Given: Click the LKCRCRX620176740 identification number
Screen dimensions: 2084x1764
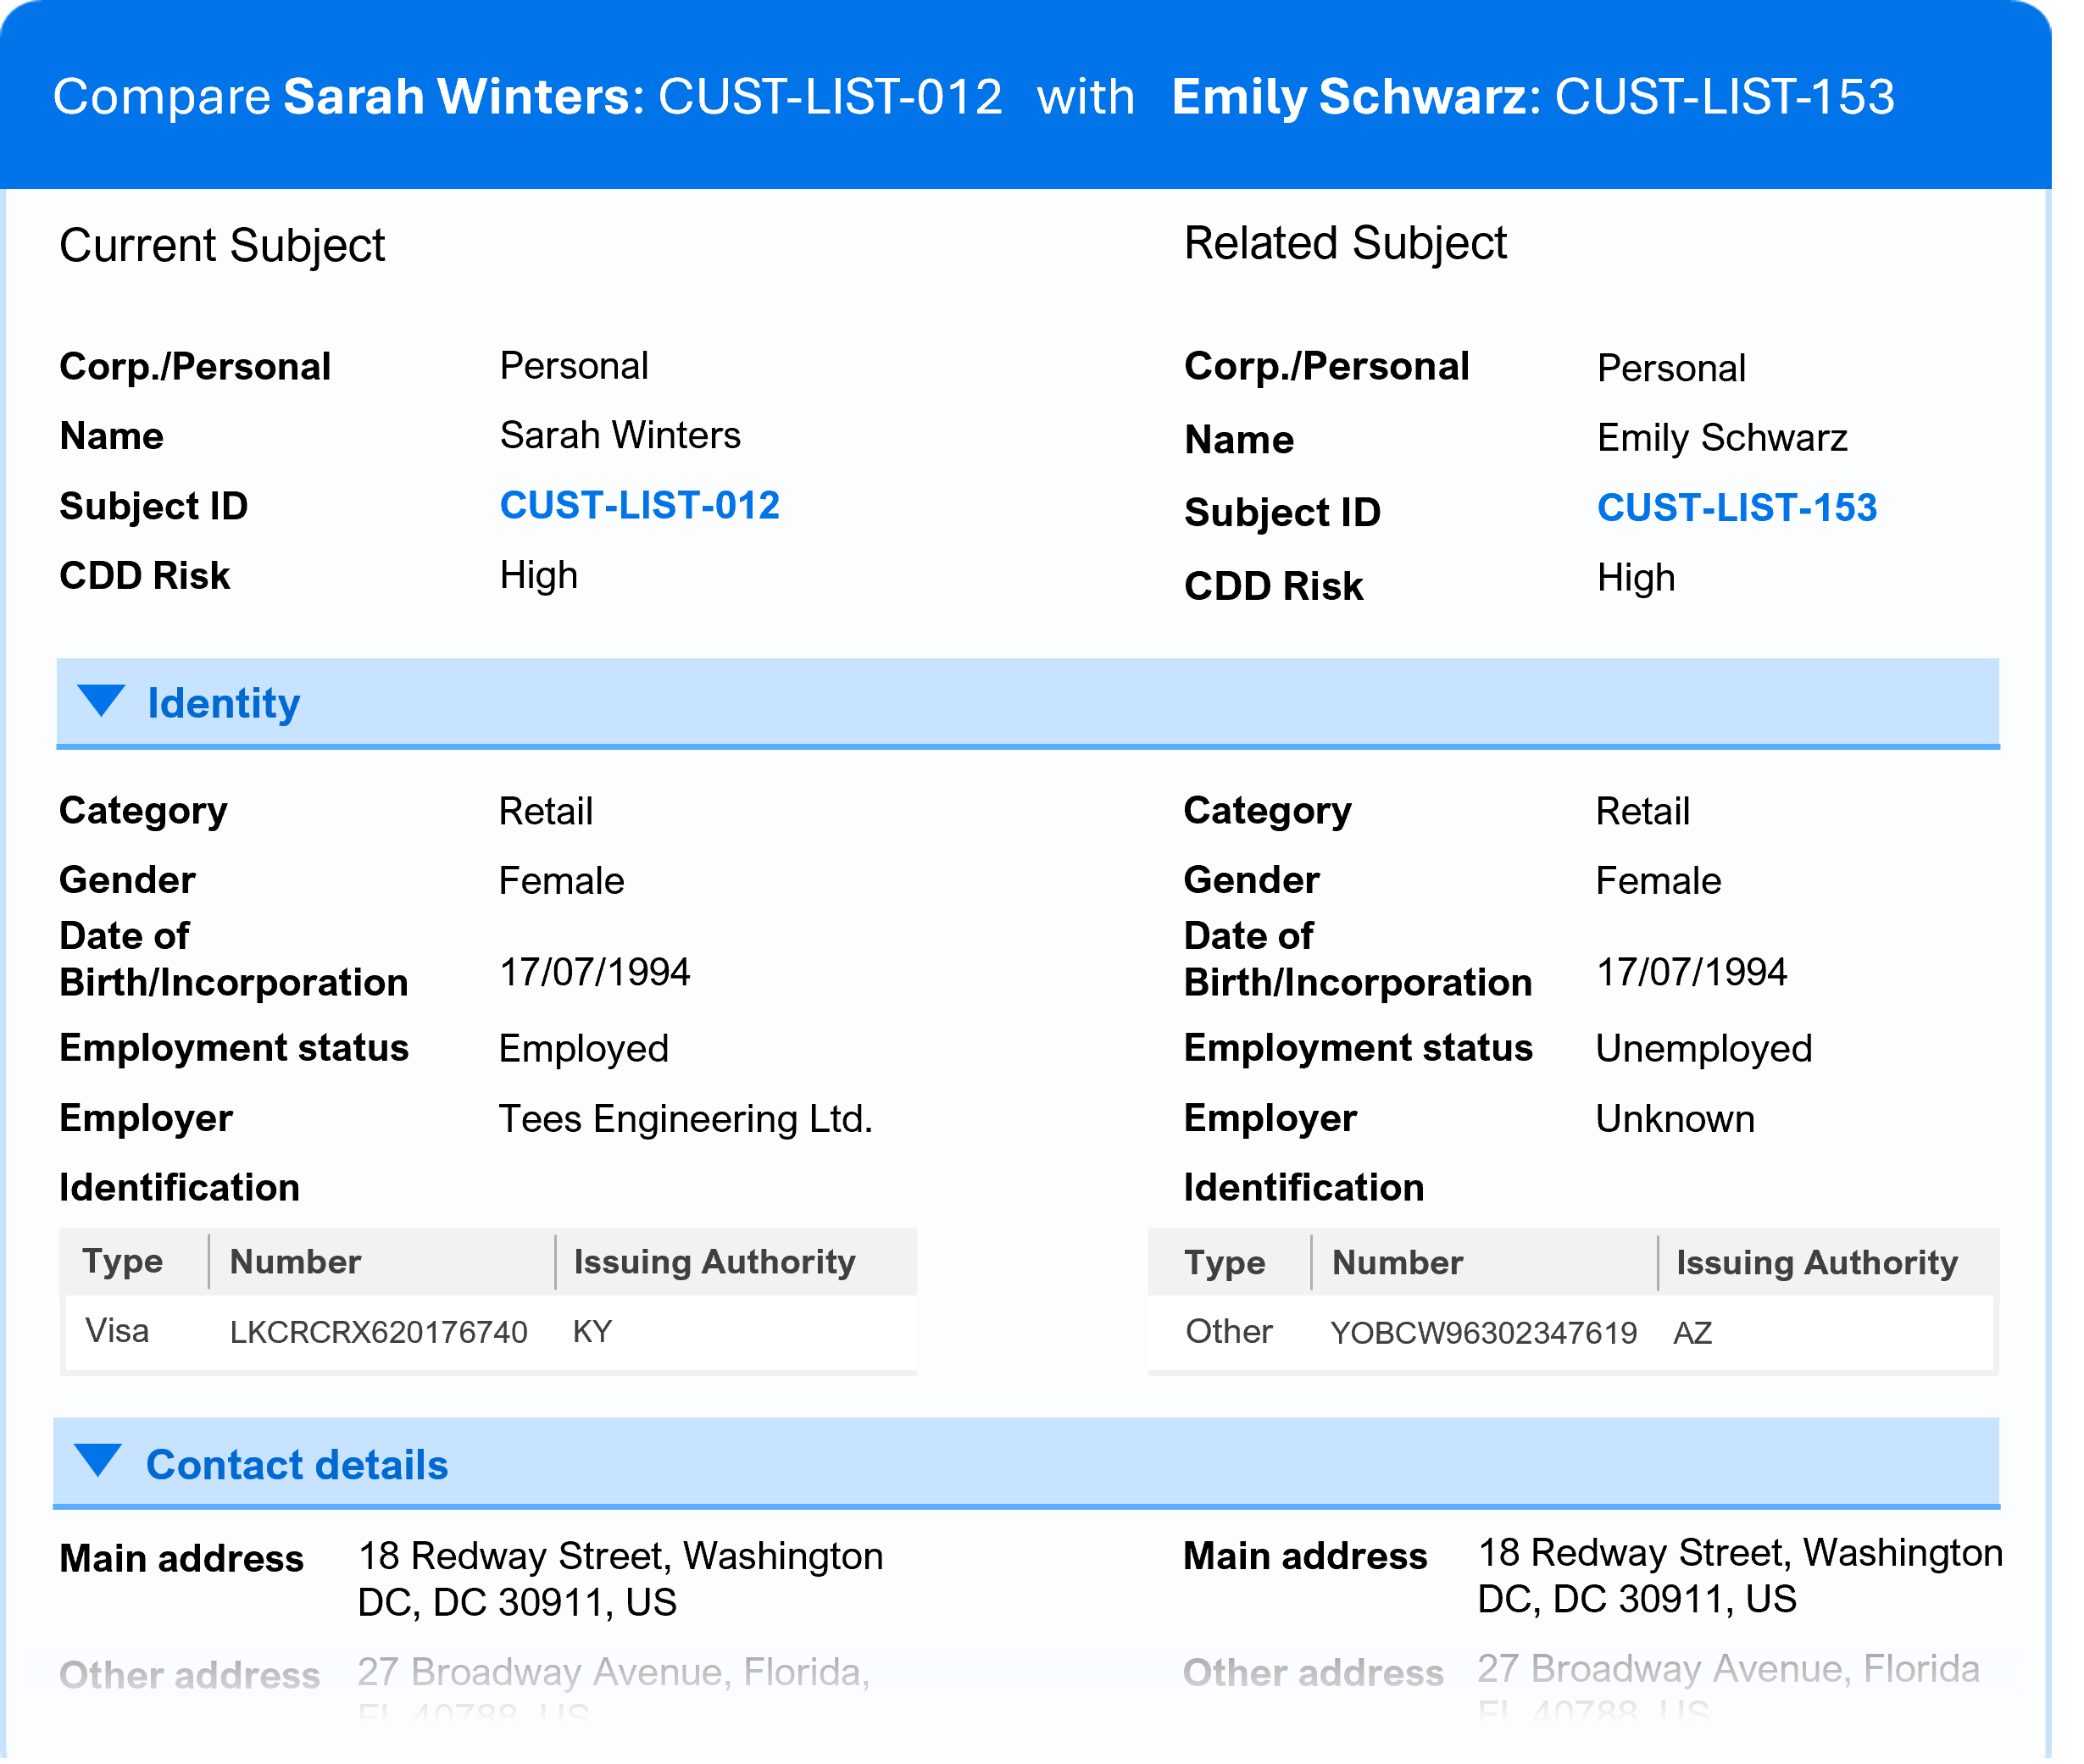Looking at the screenshot, I should click(378, 1332).
